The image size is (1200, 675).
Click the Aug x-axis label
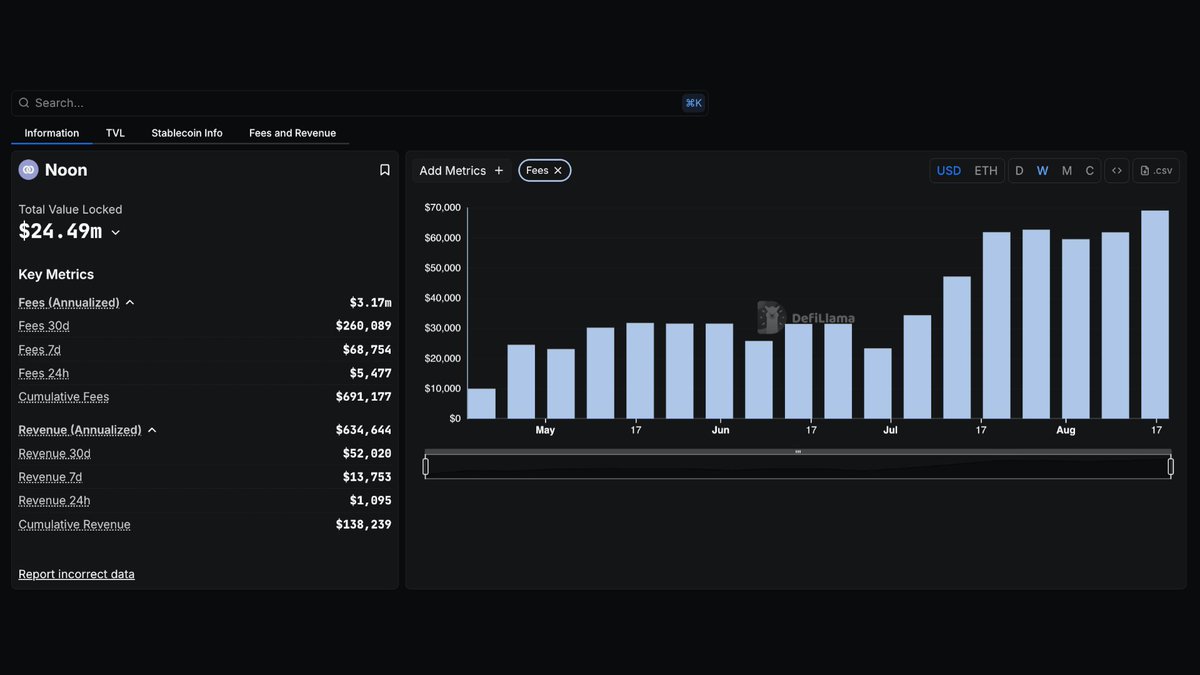[x=1066, y=430]
